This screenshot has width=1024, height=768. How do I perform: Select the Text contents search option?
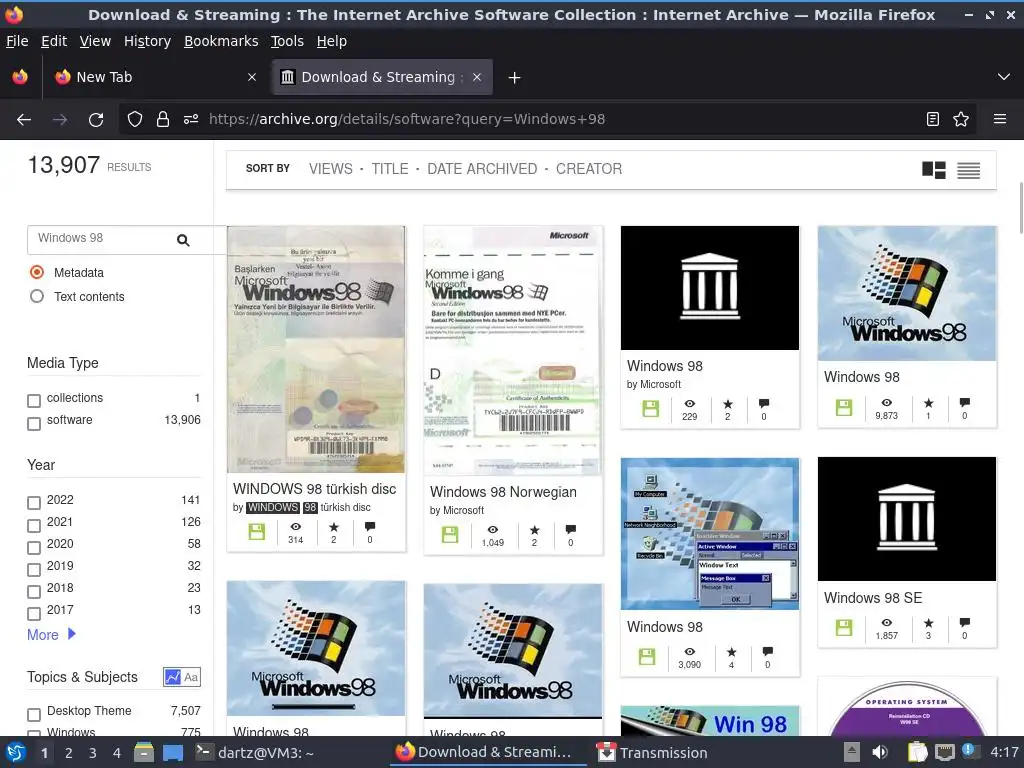(x=37, y=296)
